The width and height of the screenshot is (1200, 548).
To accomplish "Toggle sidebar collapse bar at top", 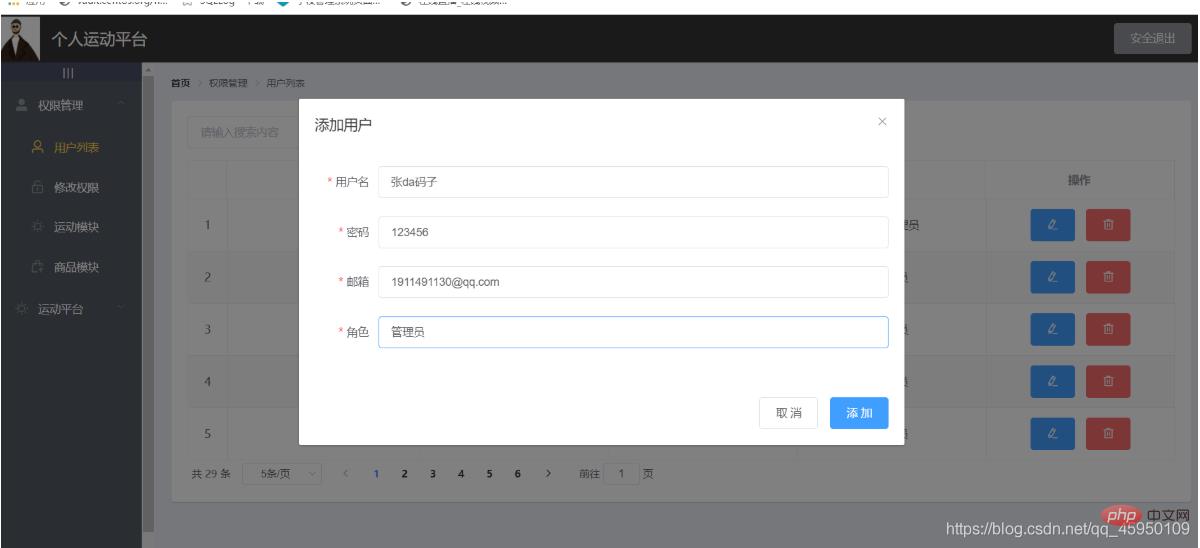I will 68,73.
